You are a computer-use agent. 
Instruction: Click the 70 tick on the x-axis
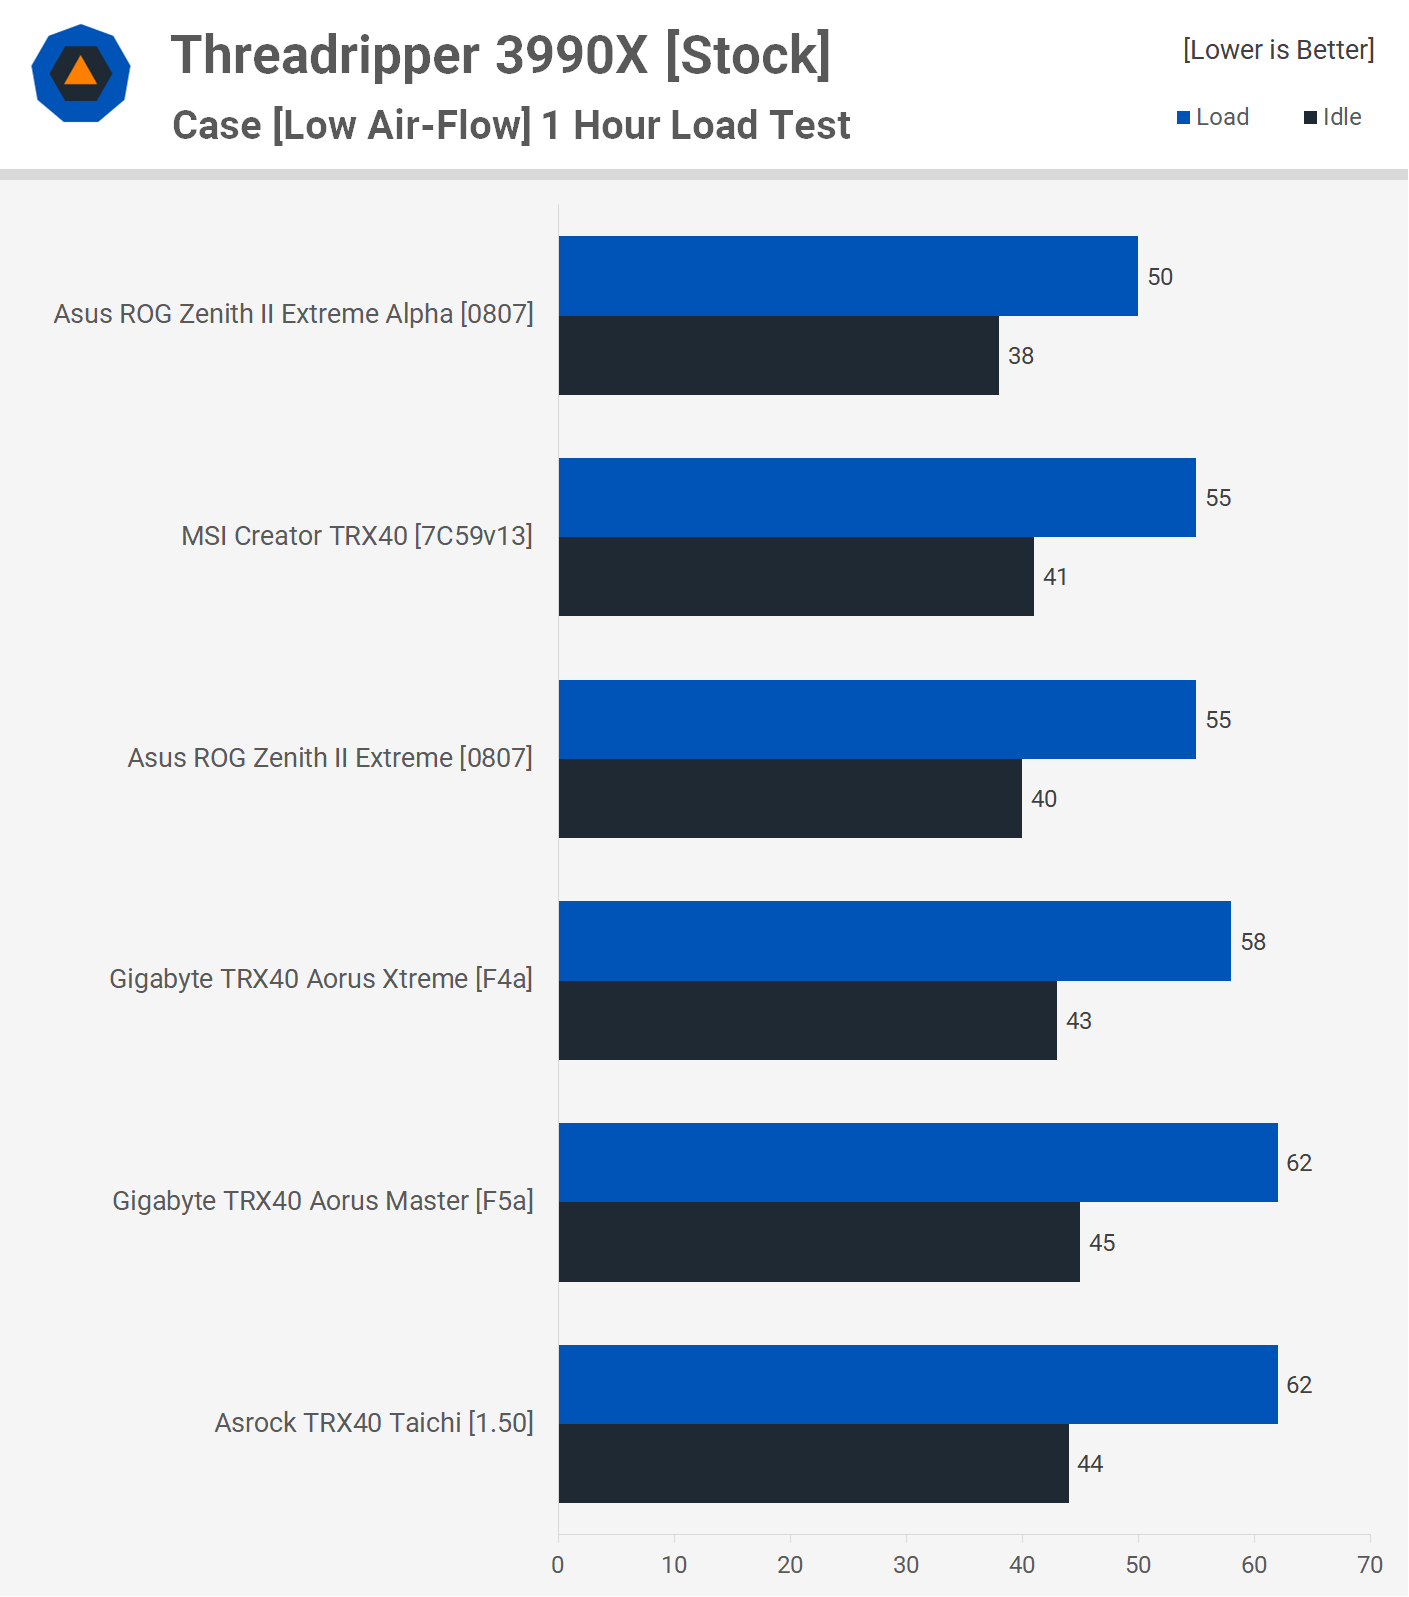pos(1369,1565)
